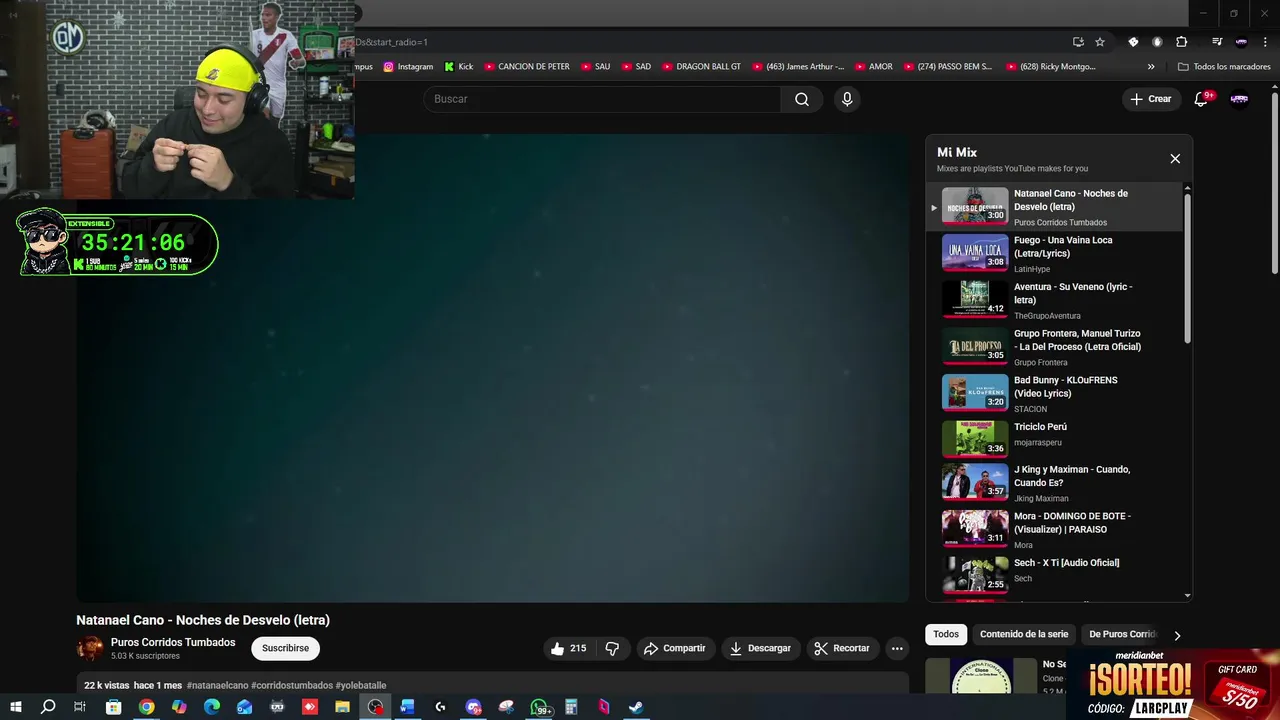Play J King y Maximan Cuando Es
Viewport: 1280px width, 720px height.
[x=1055, y=483]
